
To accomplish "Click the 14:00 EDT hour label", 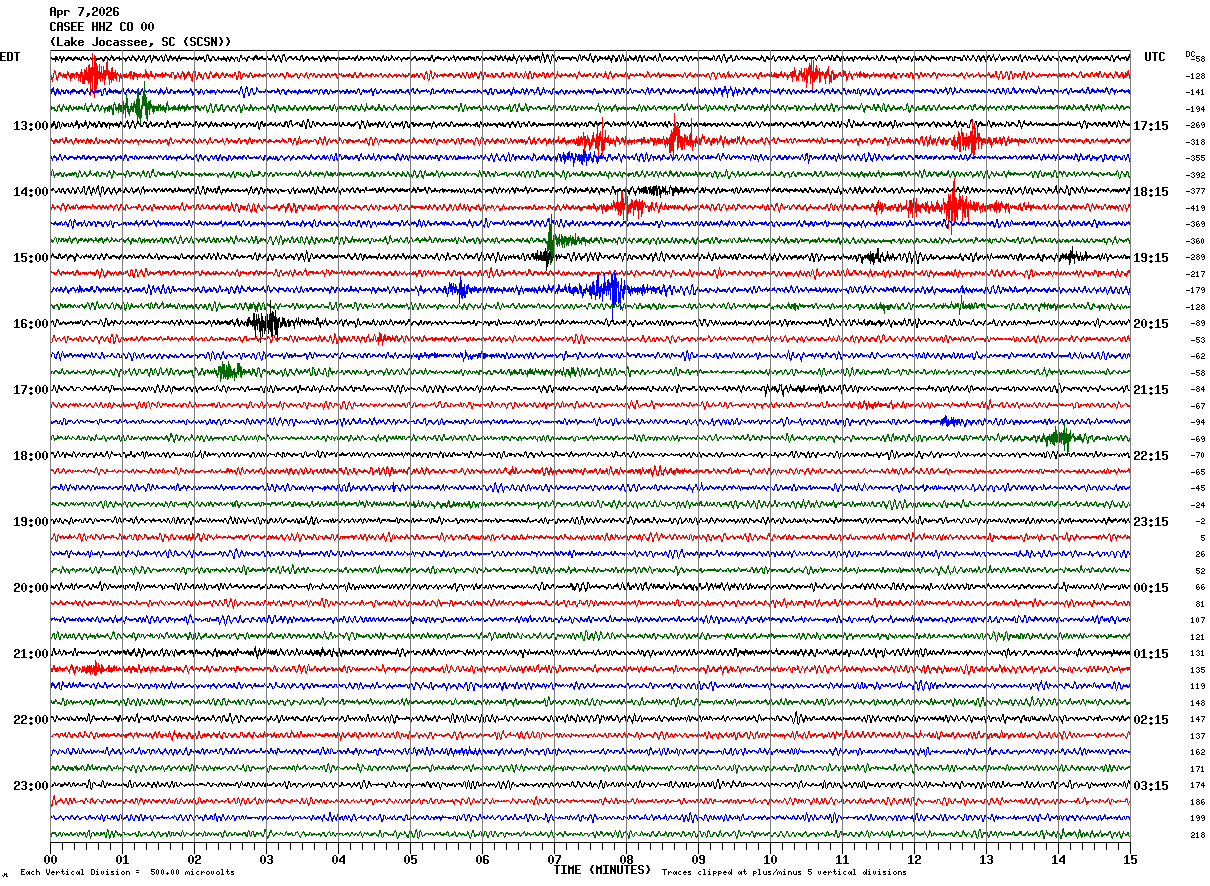I will pos(30,192).
